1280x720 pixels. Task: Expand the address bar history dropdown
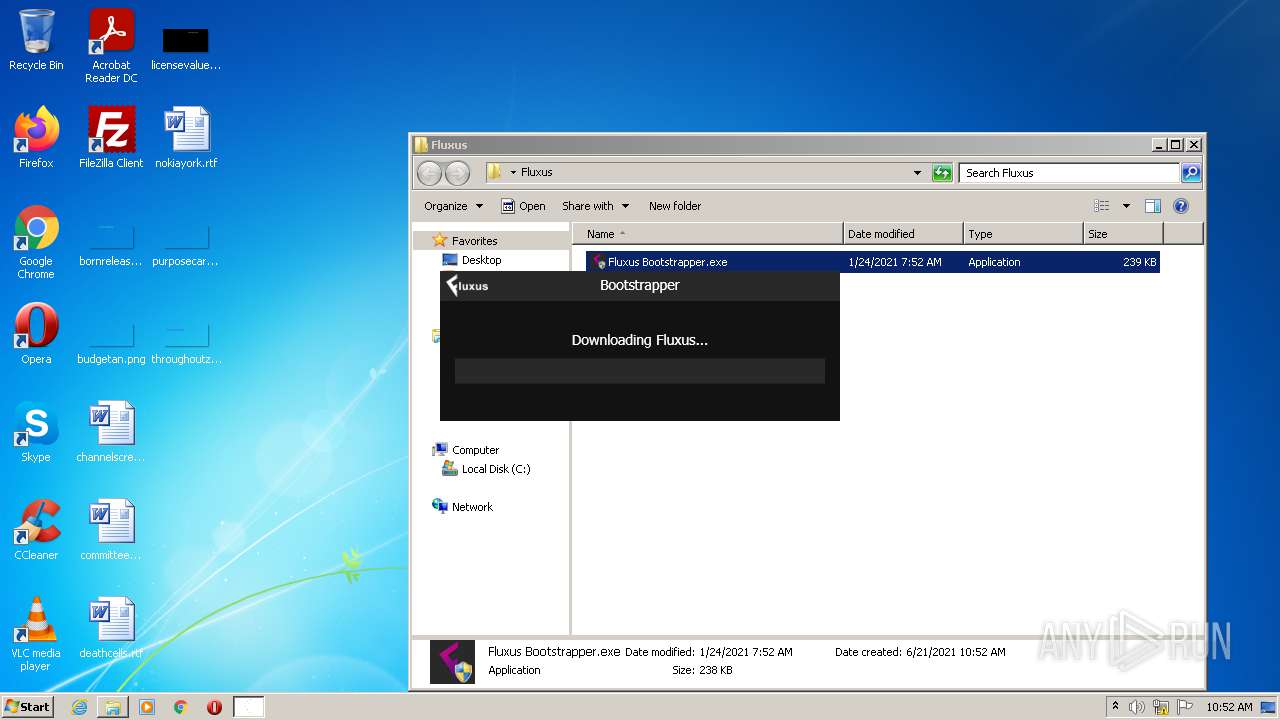(917, 173)
